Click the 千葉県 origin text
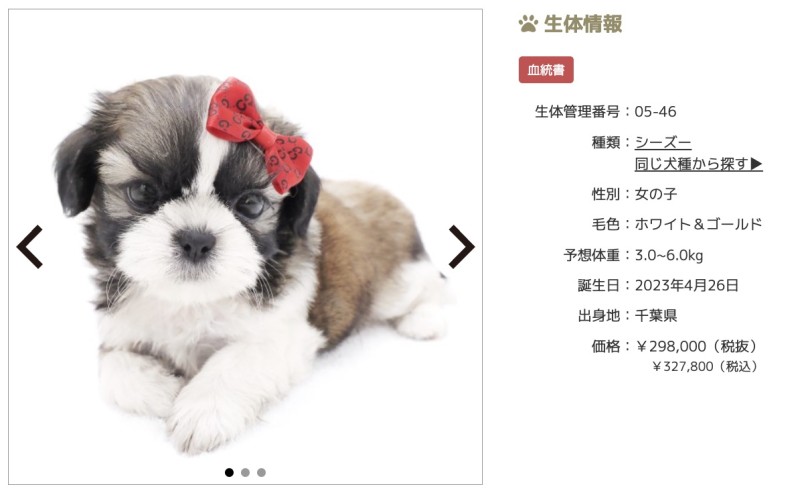The height and width of the screenshot is (491, 810). point(656,315)
